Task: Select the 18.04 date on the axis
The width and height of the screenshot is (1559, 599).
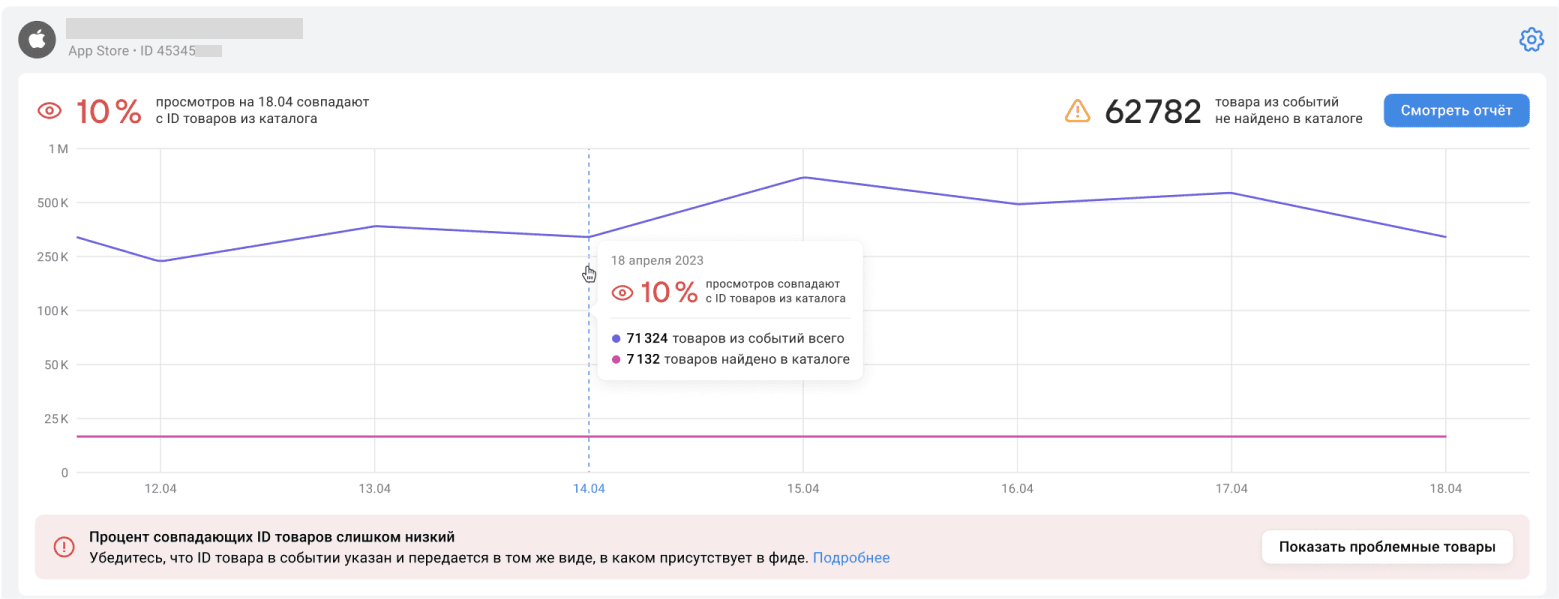Action: tap(1445, 489)
